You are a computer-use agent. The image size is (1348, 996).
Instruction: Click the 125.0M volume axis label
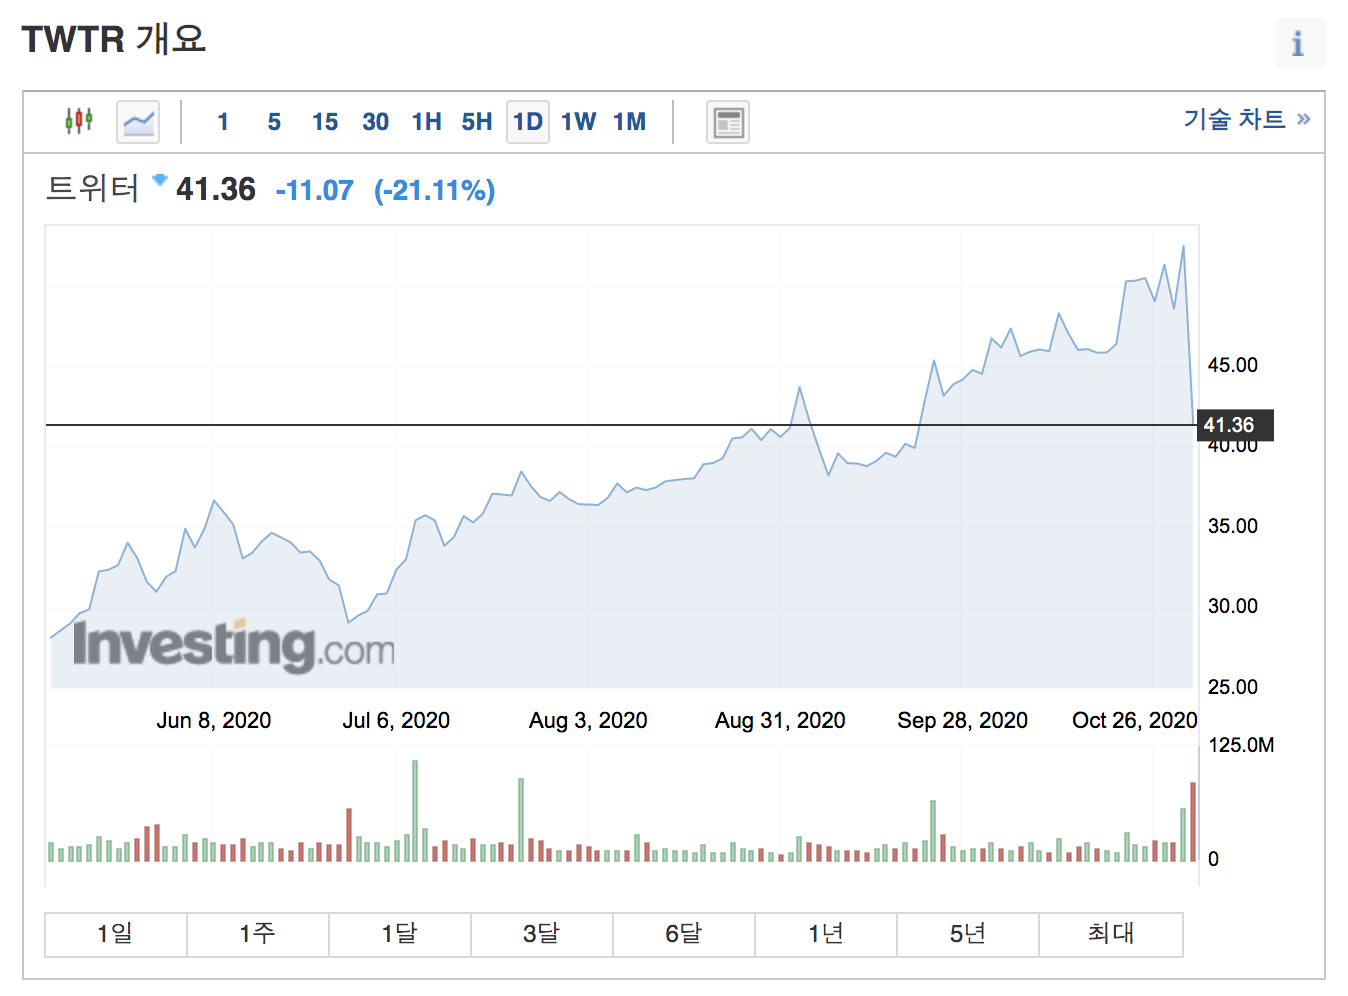(x=1241, y=745)
